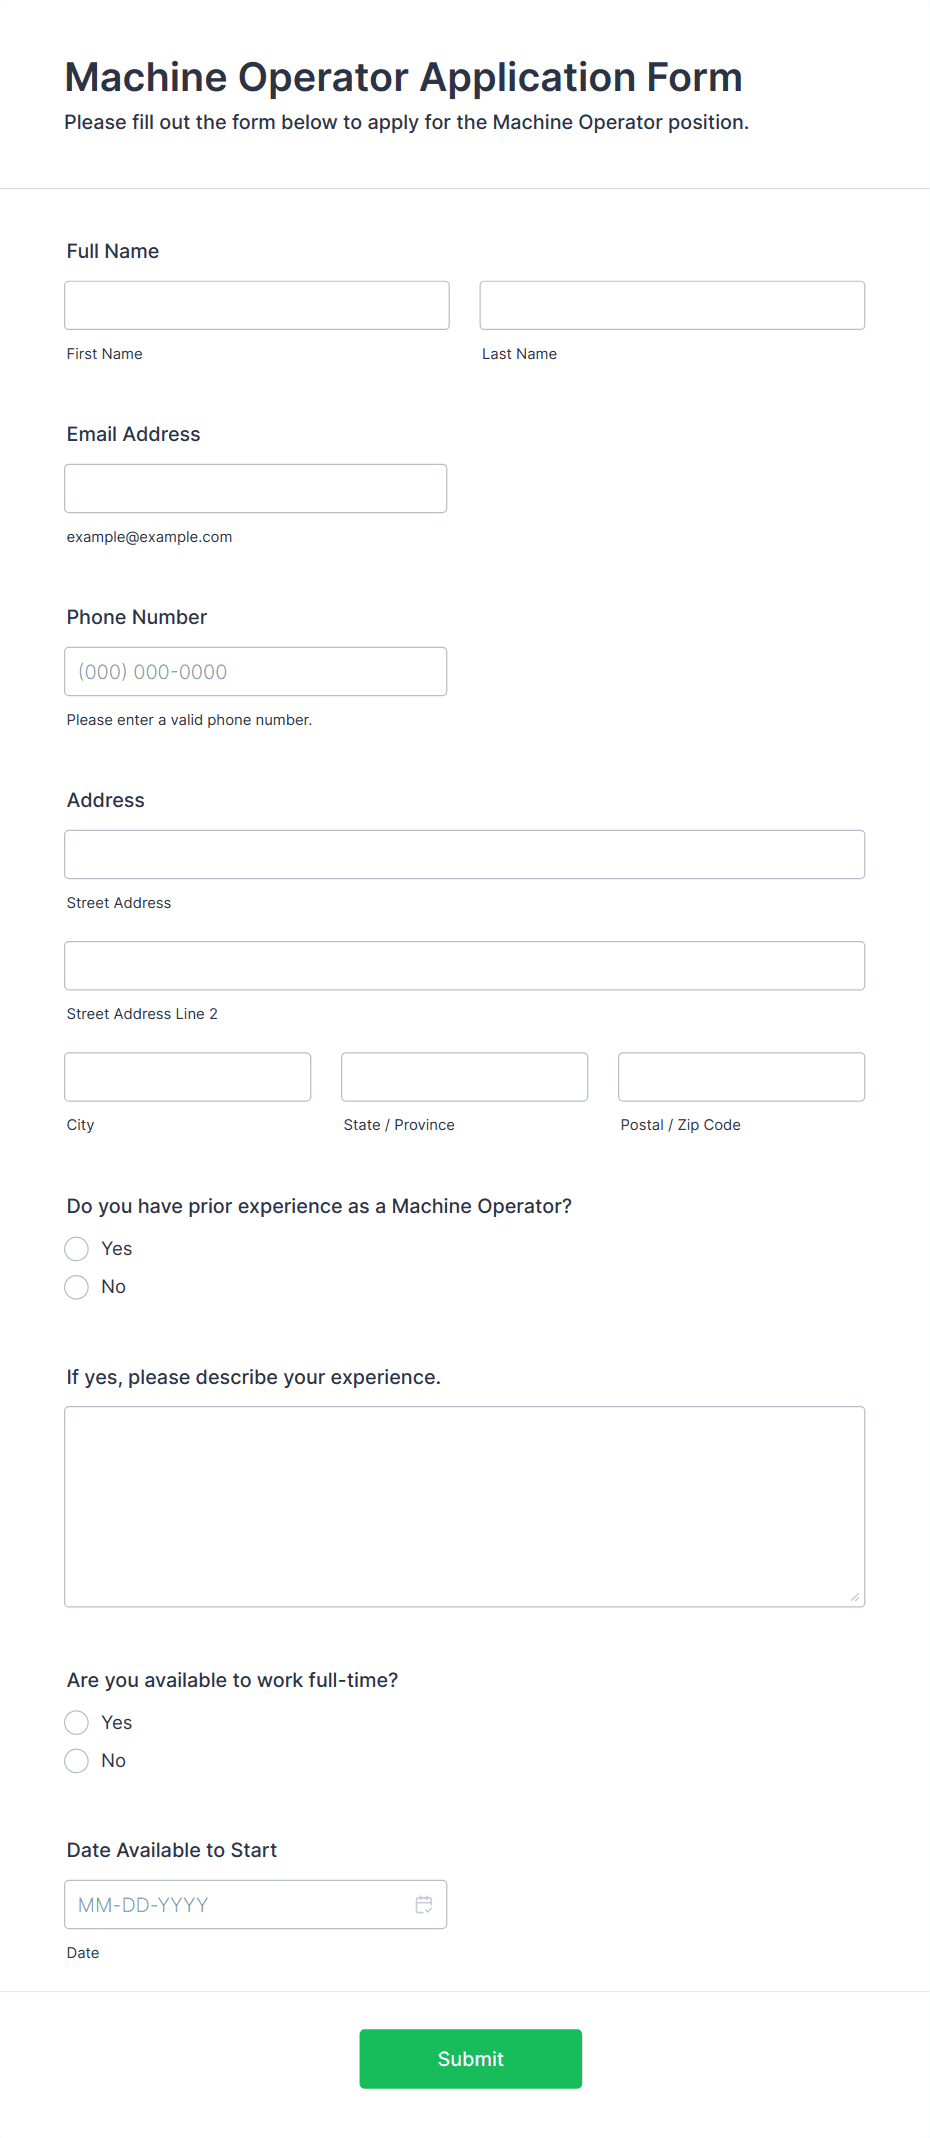Screen dimensions: 930x2138
Task: Choose Yes for full-time availability
Action: [77, 1723]
